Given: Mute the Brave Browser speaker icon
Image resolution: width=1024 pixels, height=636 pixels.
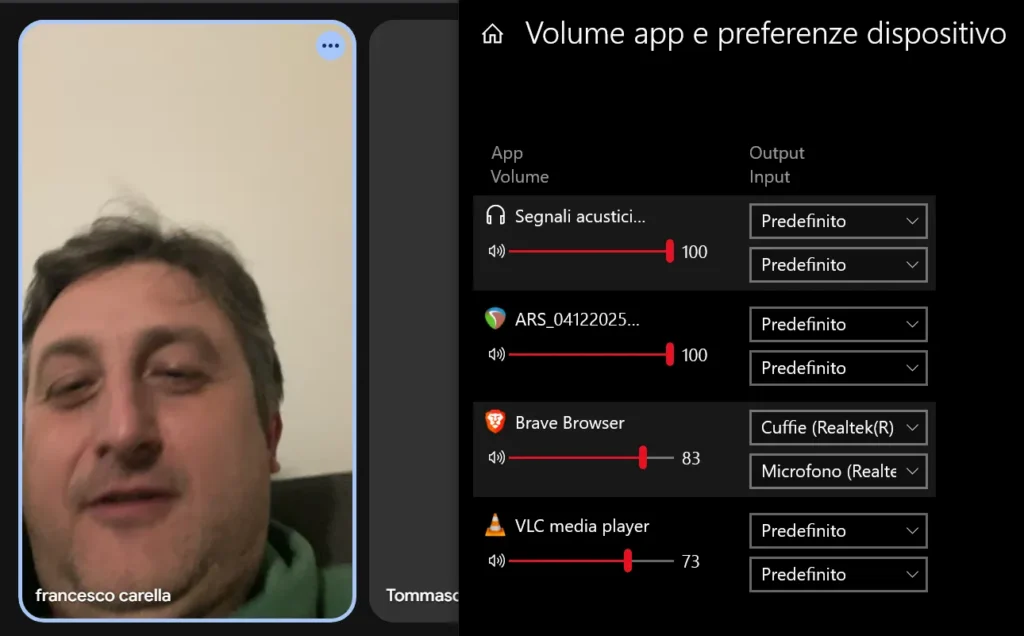Looking at the screenshot, I should (496, 458).
